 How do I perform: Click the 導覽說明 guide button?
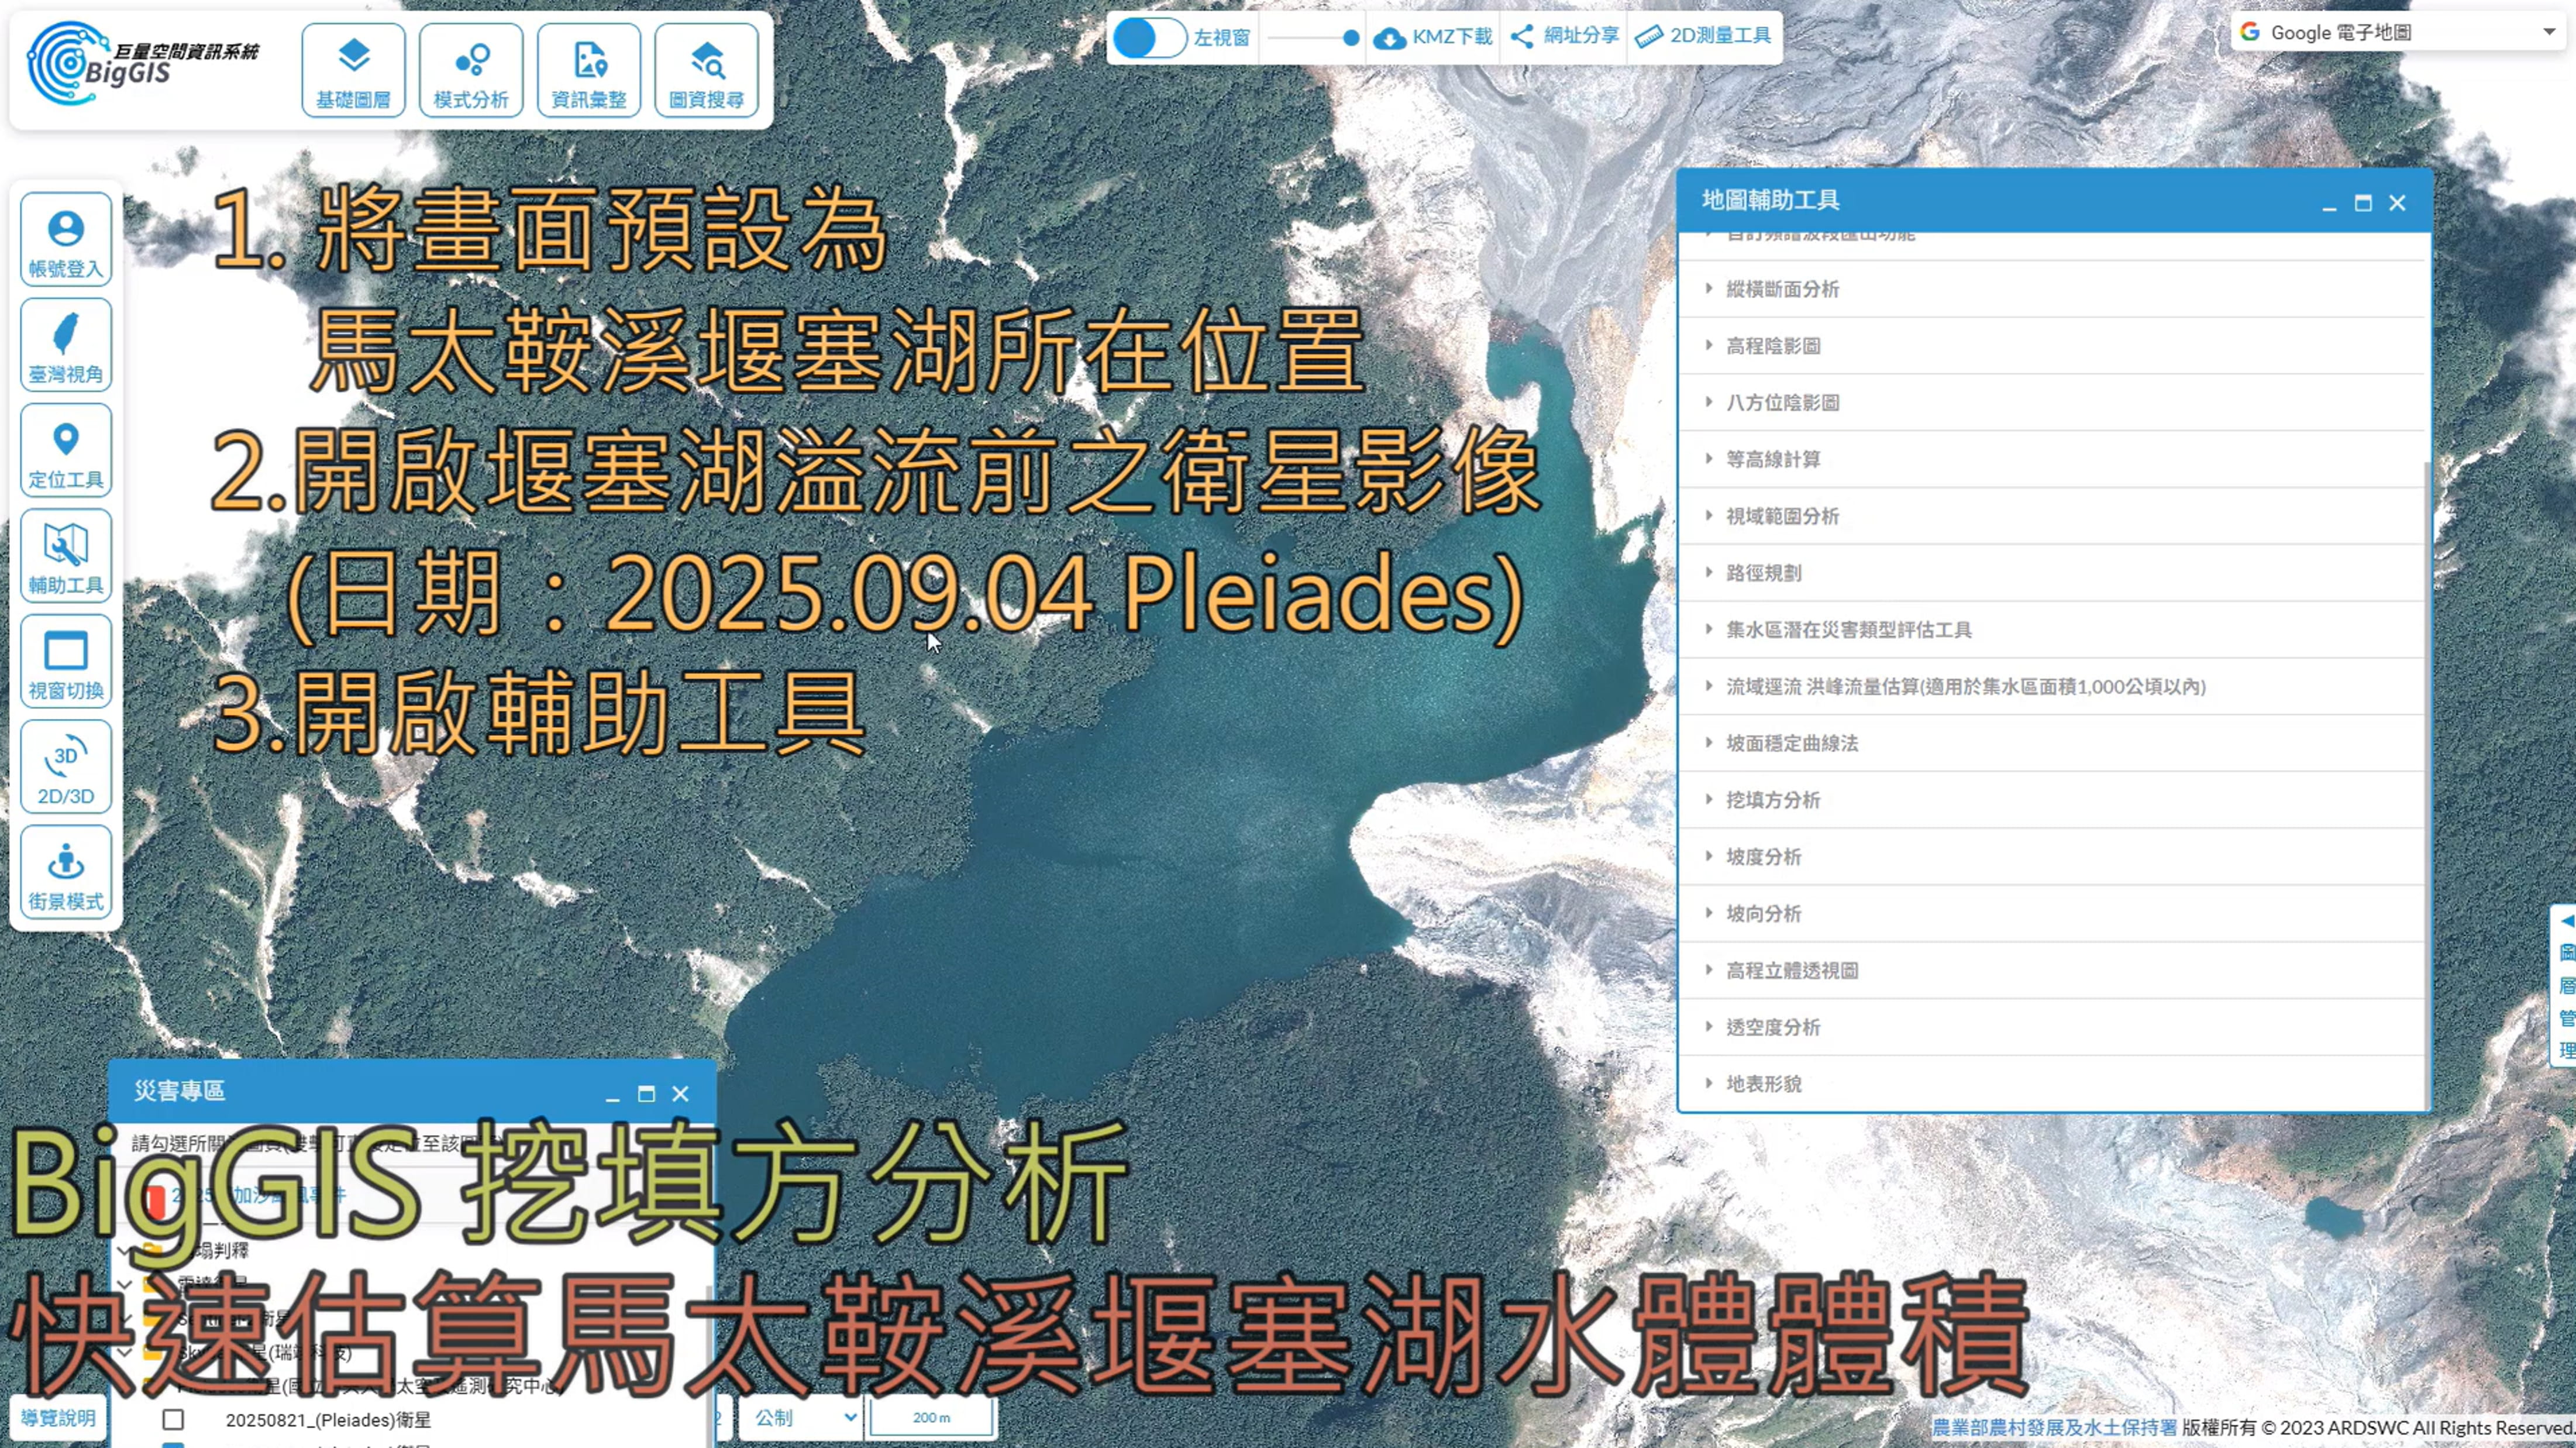pyautogui.click(x=58, y=1418)
